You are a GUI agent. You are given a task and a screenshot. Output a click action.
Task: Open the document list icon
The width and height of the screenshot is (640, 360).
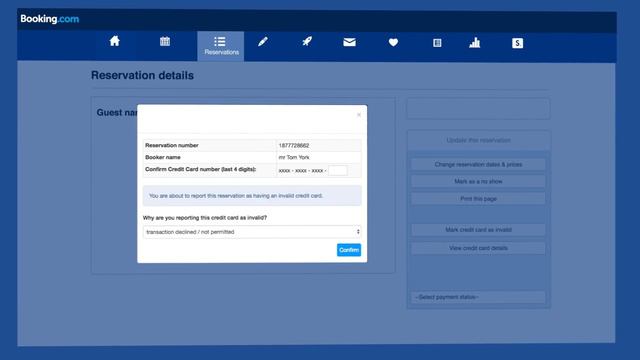click(x=437, y=43)
